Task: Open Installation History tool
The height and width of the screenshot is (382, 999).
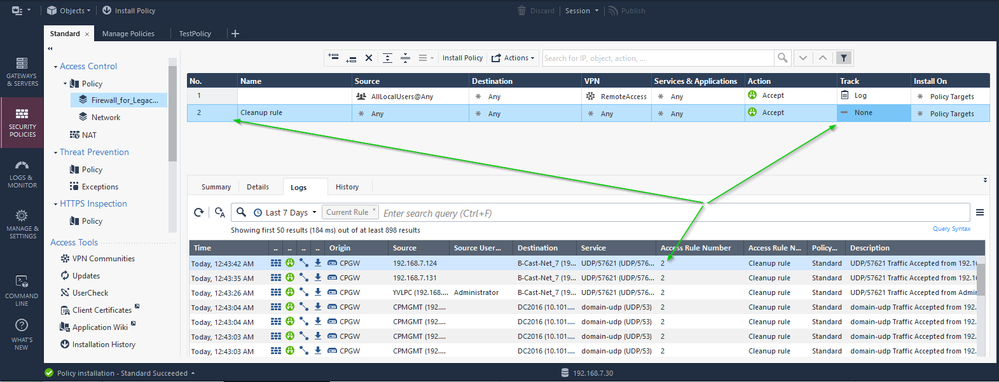Action: pyautogui.click(x=97, y=344)
